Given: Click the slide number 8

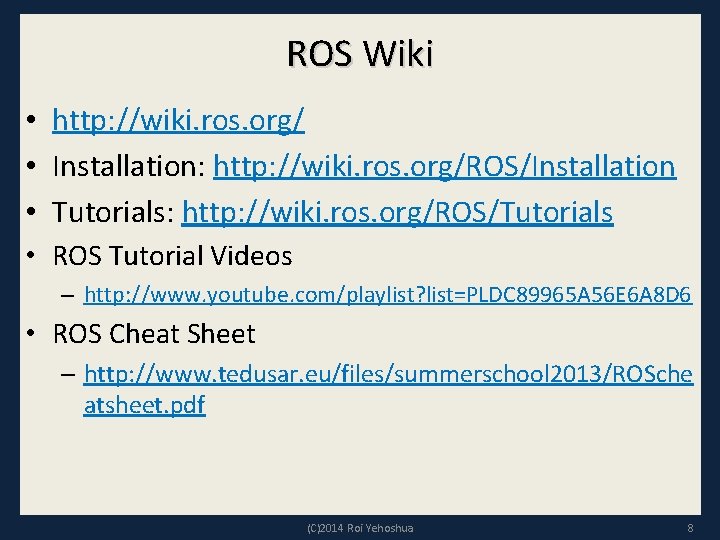Looking at the screenshot, I should (690, 528).
